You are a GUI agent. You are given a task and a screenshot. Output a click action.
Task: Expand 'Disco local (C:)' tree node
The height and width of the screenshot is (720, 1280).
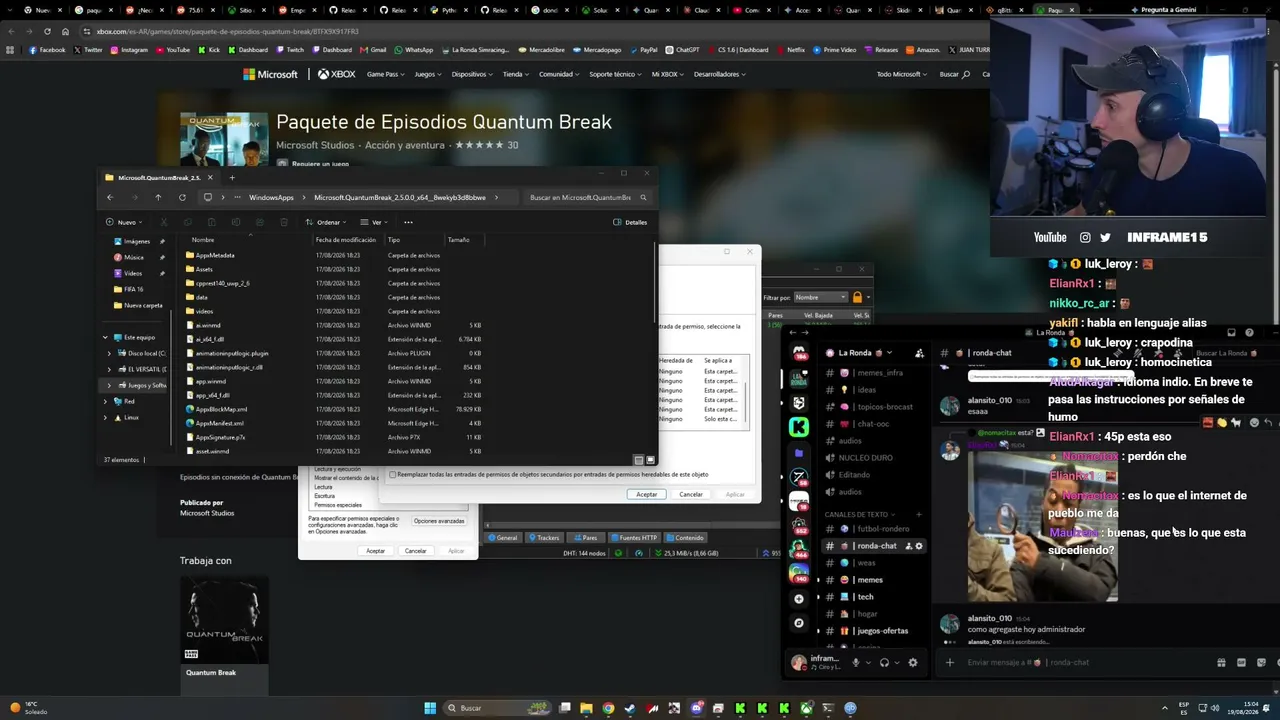110,353
